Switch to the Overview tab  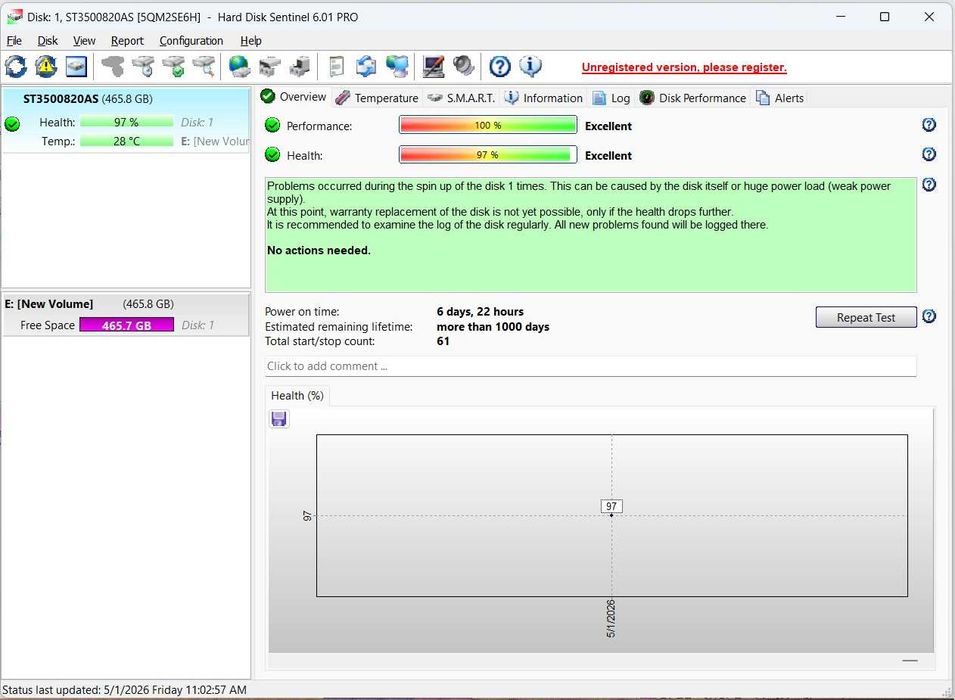[x=294, y=97]
